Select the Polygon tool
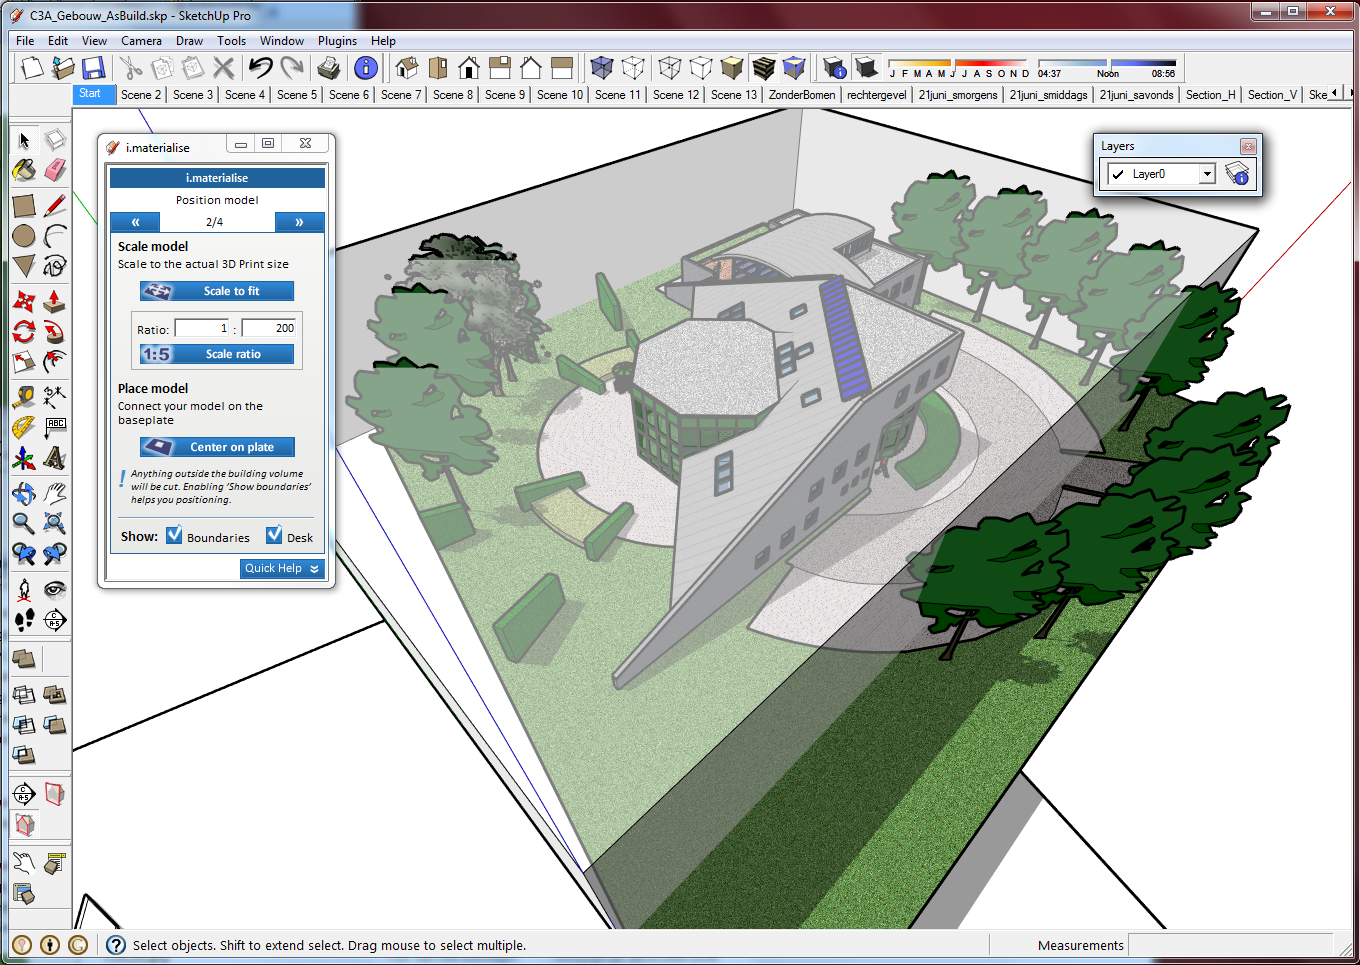 coord(24,266)
